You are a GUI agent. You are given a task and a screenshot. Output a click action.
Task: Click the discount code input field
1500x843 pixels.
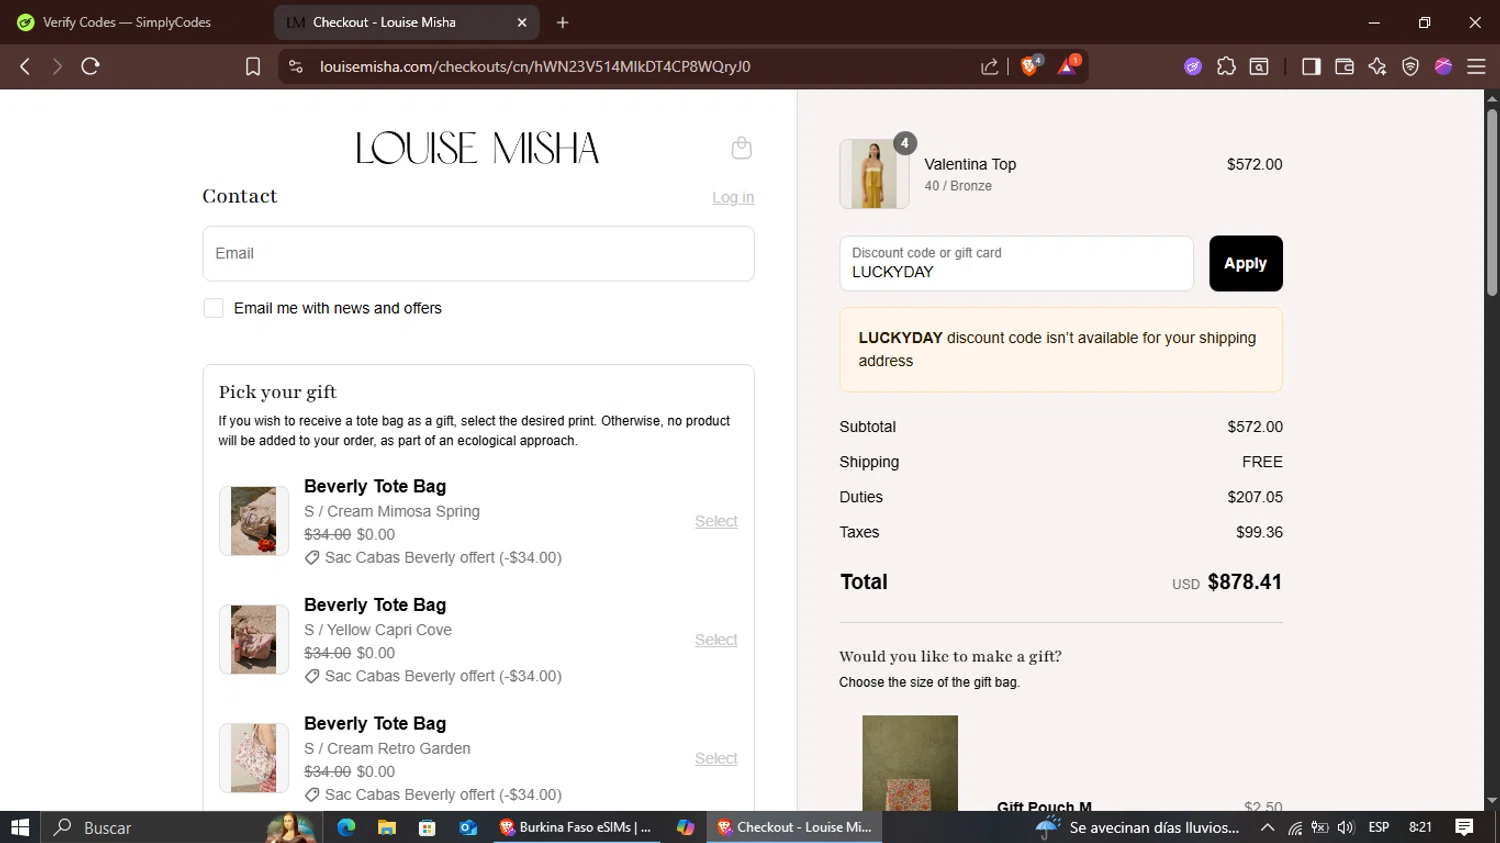pyautogui.click(x=1016, y=263)
